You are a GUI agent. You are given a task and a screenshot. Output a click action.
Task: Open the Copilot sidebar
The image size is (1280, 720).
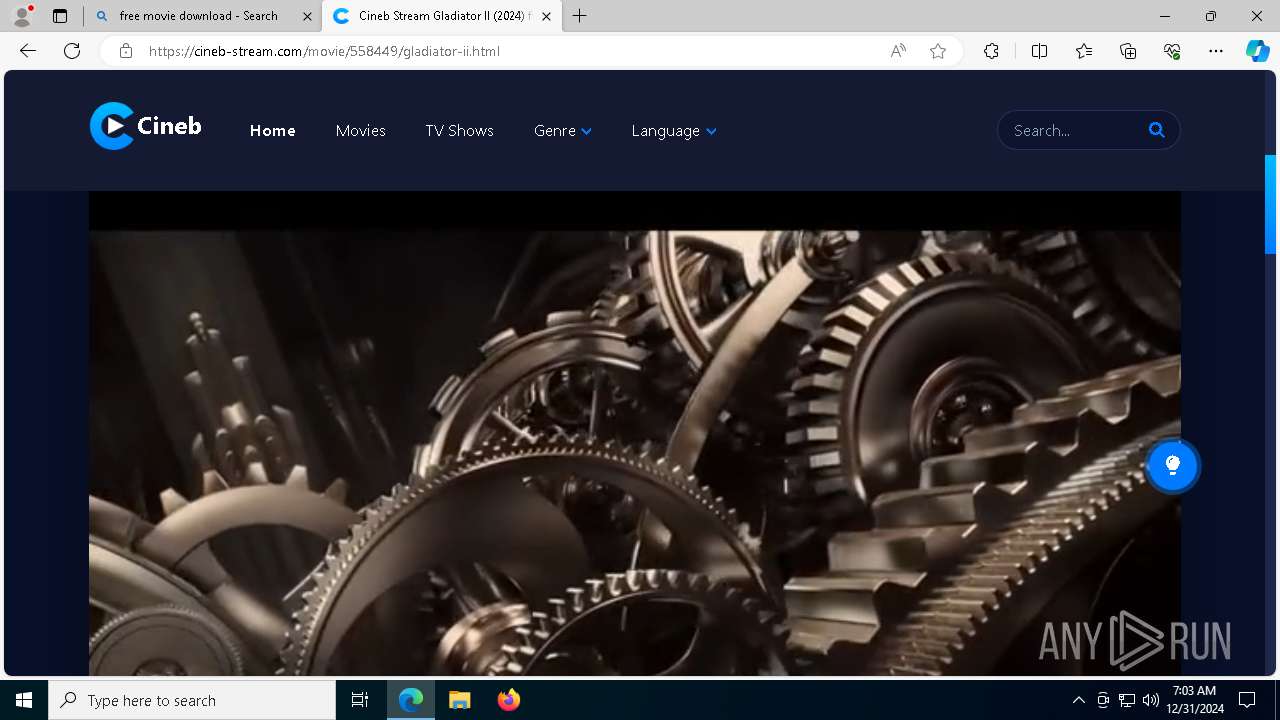point(1257,51)
